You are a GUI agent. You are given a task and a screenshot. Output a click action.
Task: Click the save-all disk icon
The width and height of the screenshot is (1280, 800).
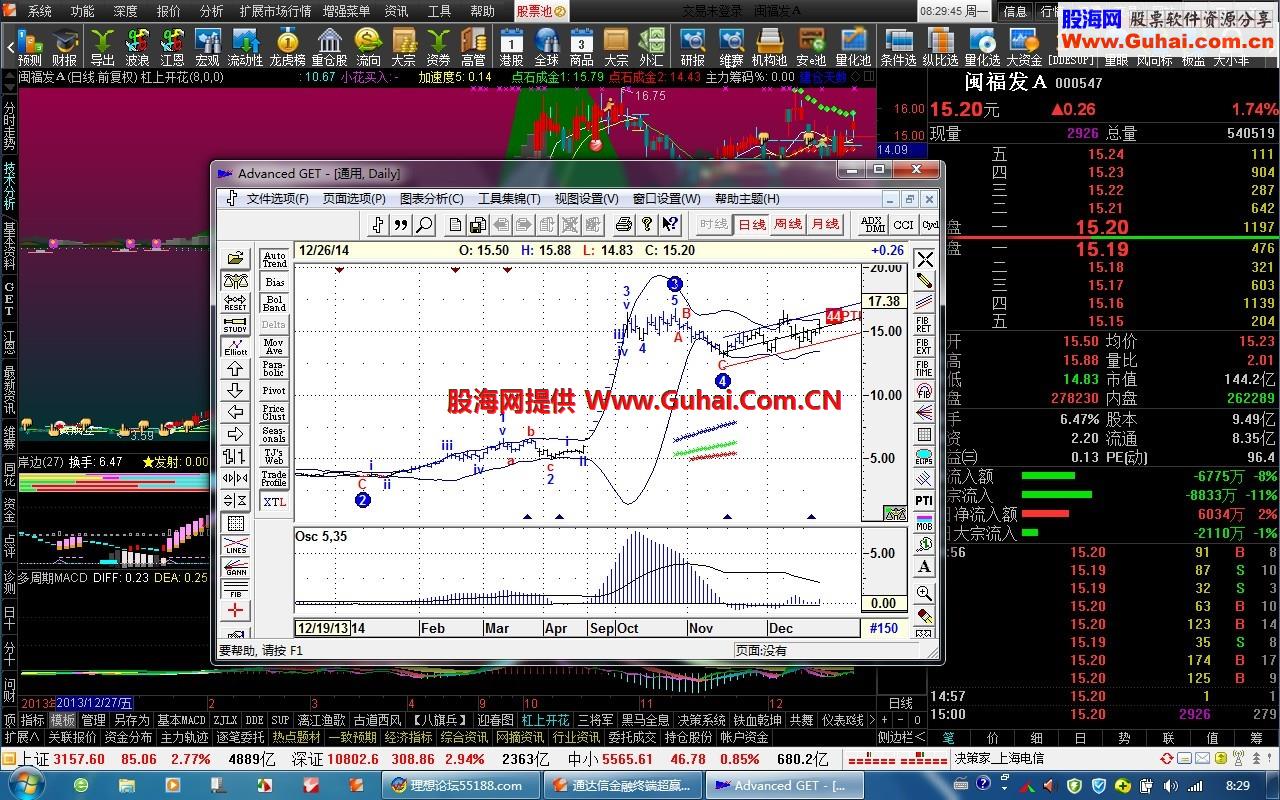[x=478, y=225]
